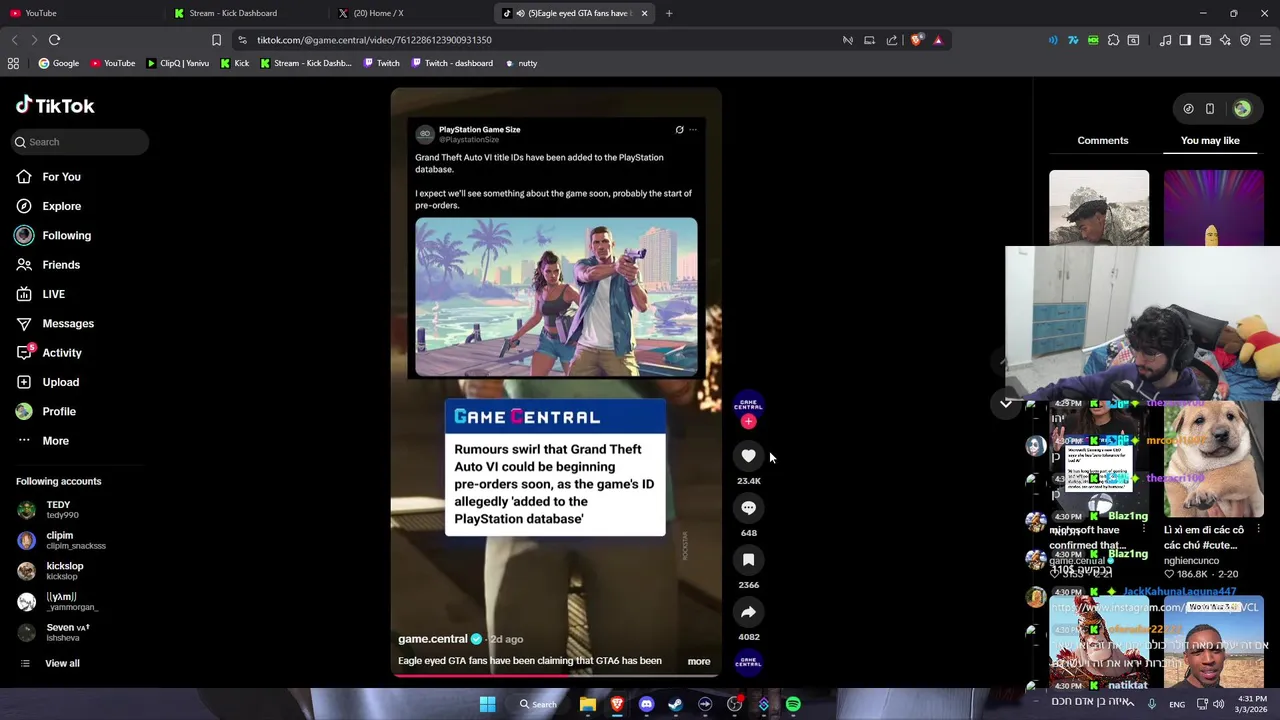Open Discord from the taskbar

(x=646, y=704)
